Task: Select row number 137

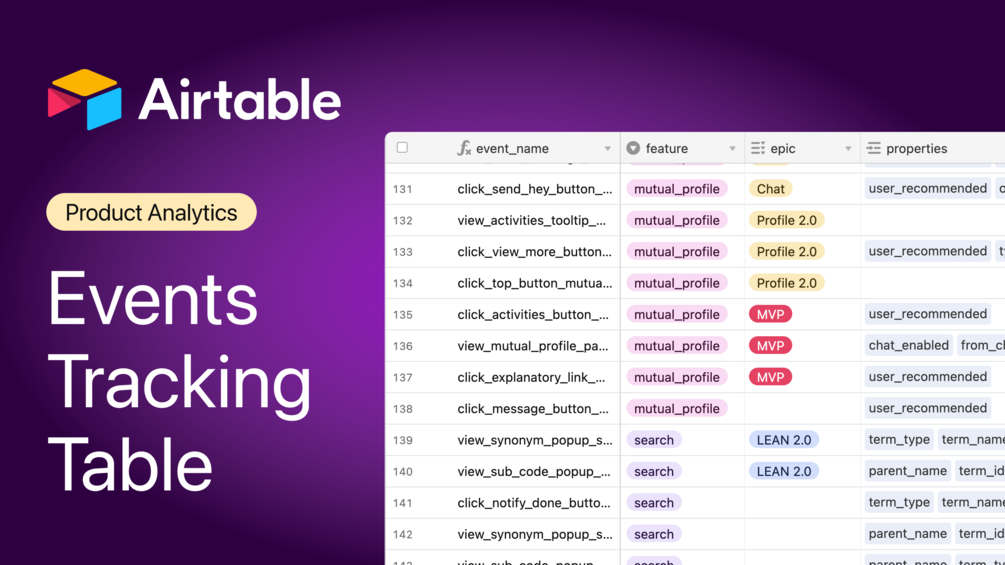Action: (403, 377)
